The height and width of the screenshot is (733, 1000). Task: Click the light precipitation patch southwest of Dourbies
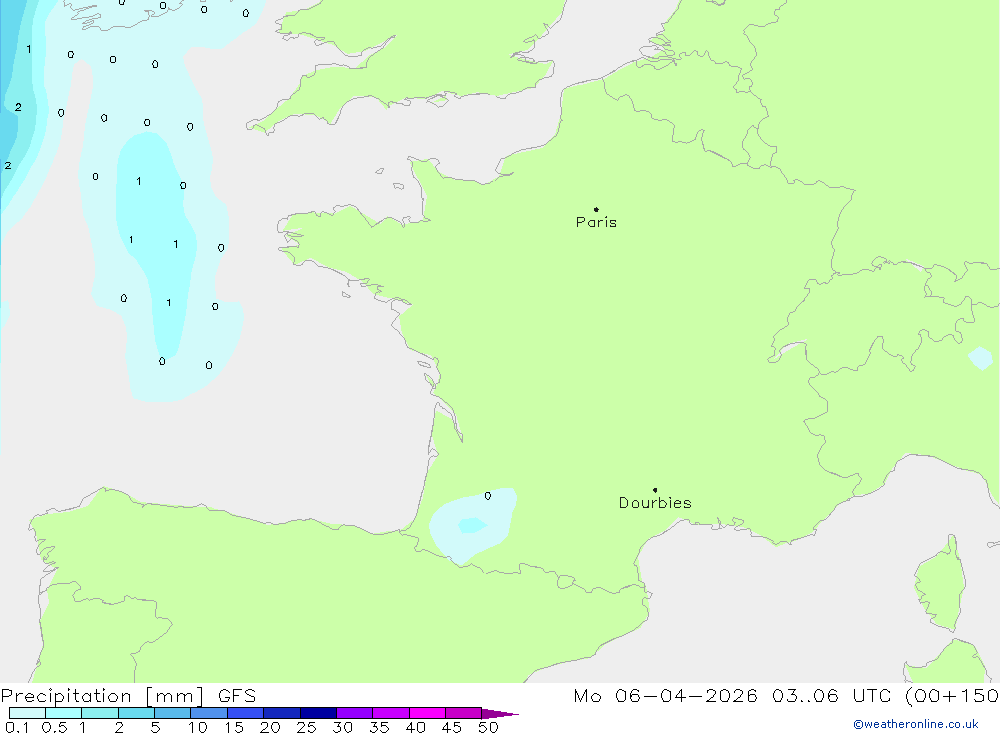click(x=472, y=525)
